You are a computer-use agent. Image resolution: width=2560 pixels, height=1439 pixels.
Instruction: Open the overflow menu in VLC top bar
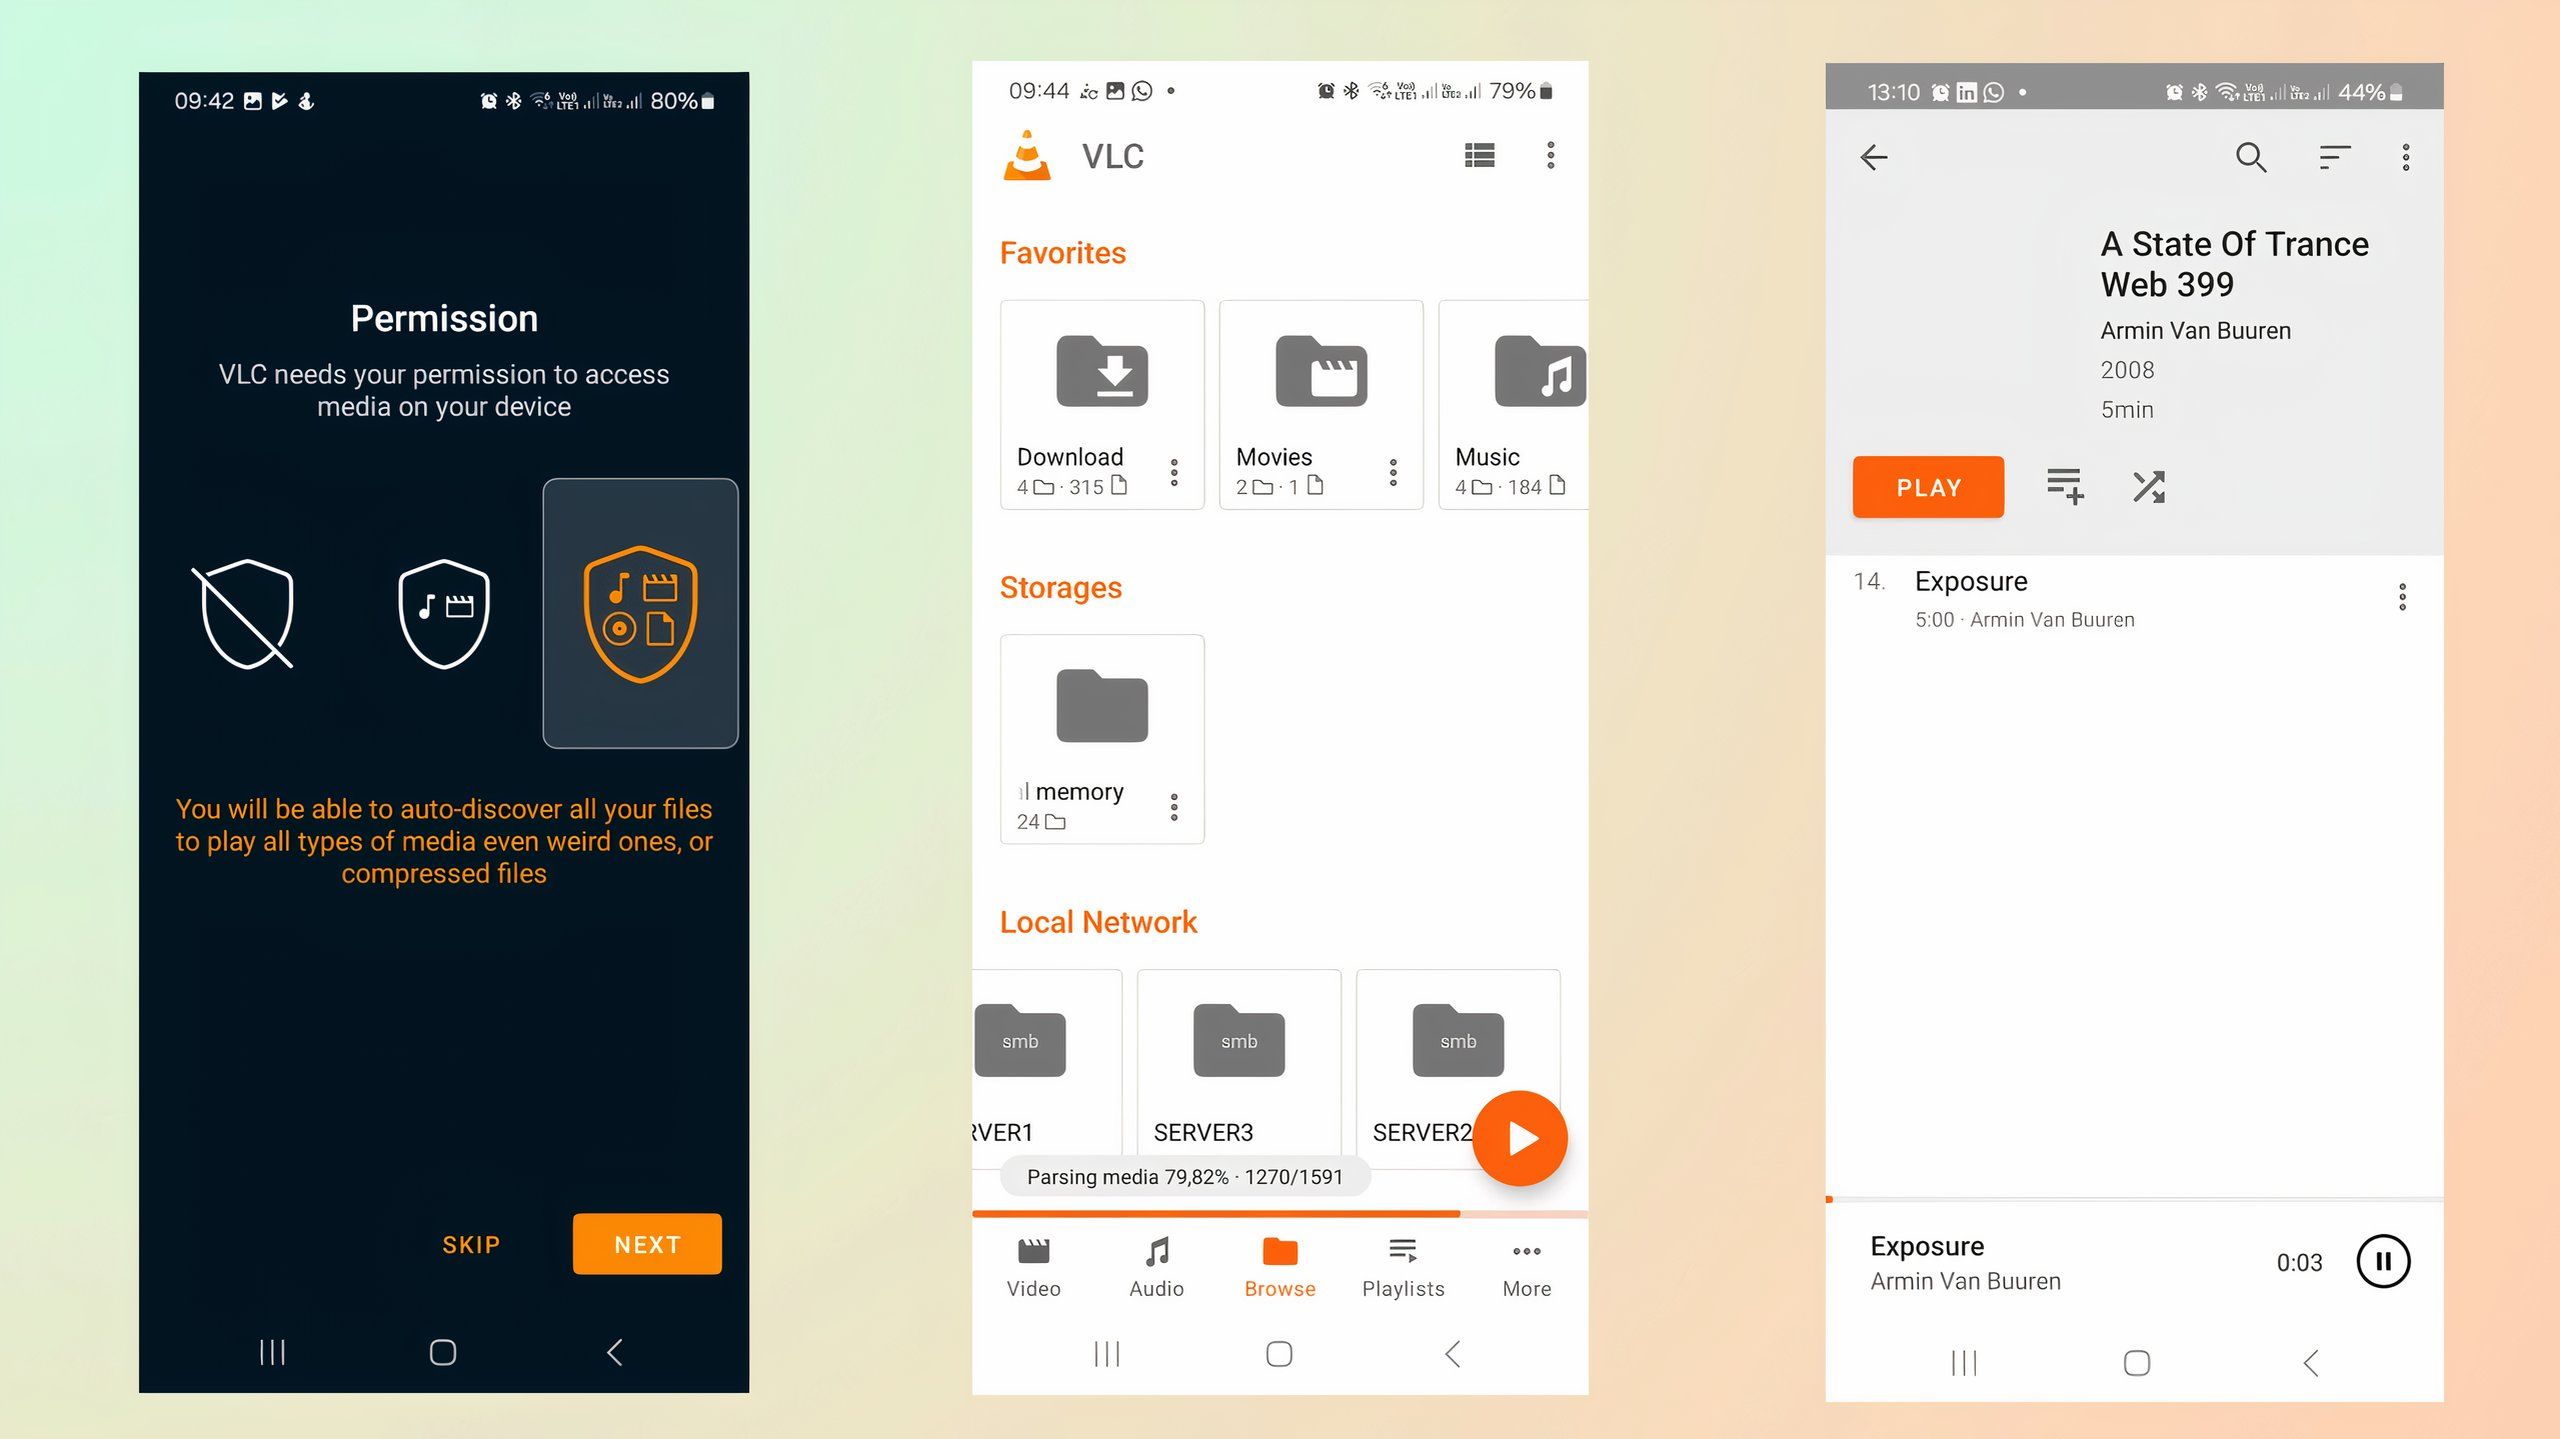click(1549, 155)
